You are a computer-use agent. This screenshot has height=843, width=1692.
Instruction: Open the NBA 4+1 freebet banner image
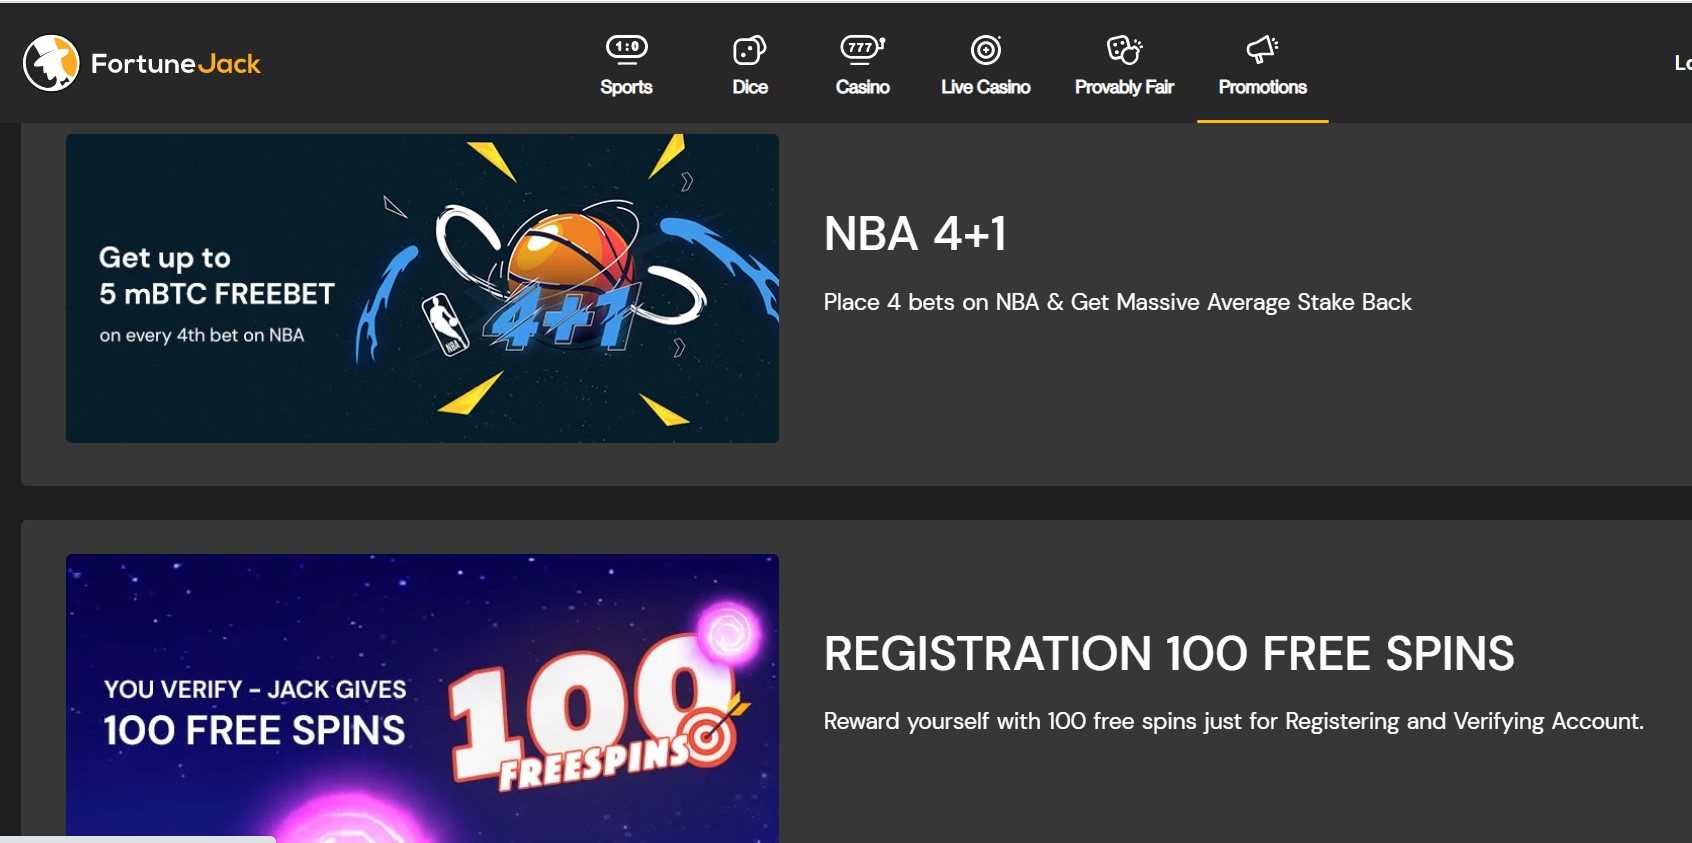(422, 288)
